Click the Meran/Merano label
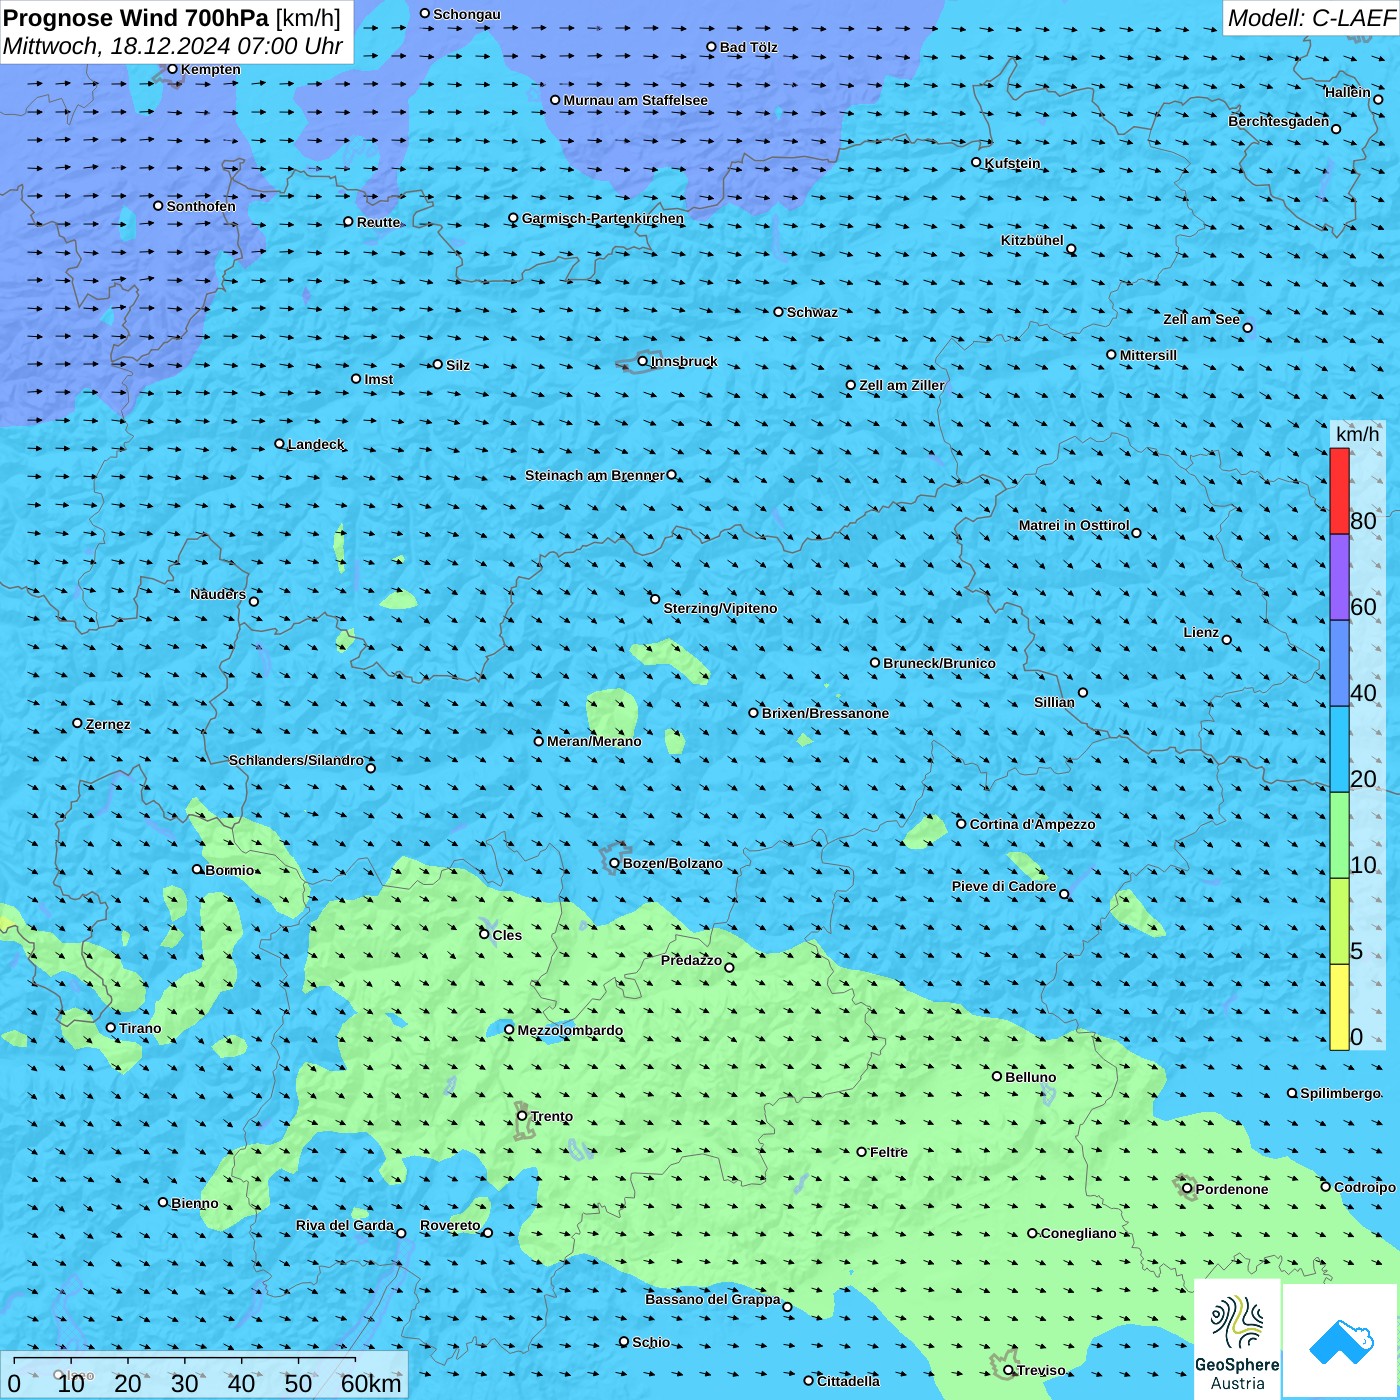Image resolution: width=1400 pixels, height=1400 pixels. coord(594,741)
